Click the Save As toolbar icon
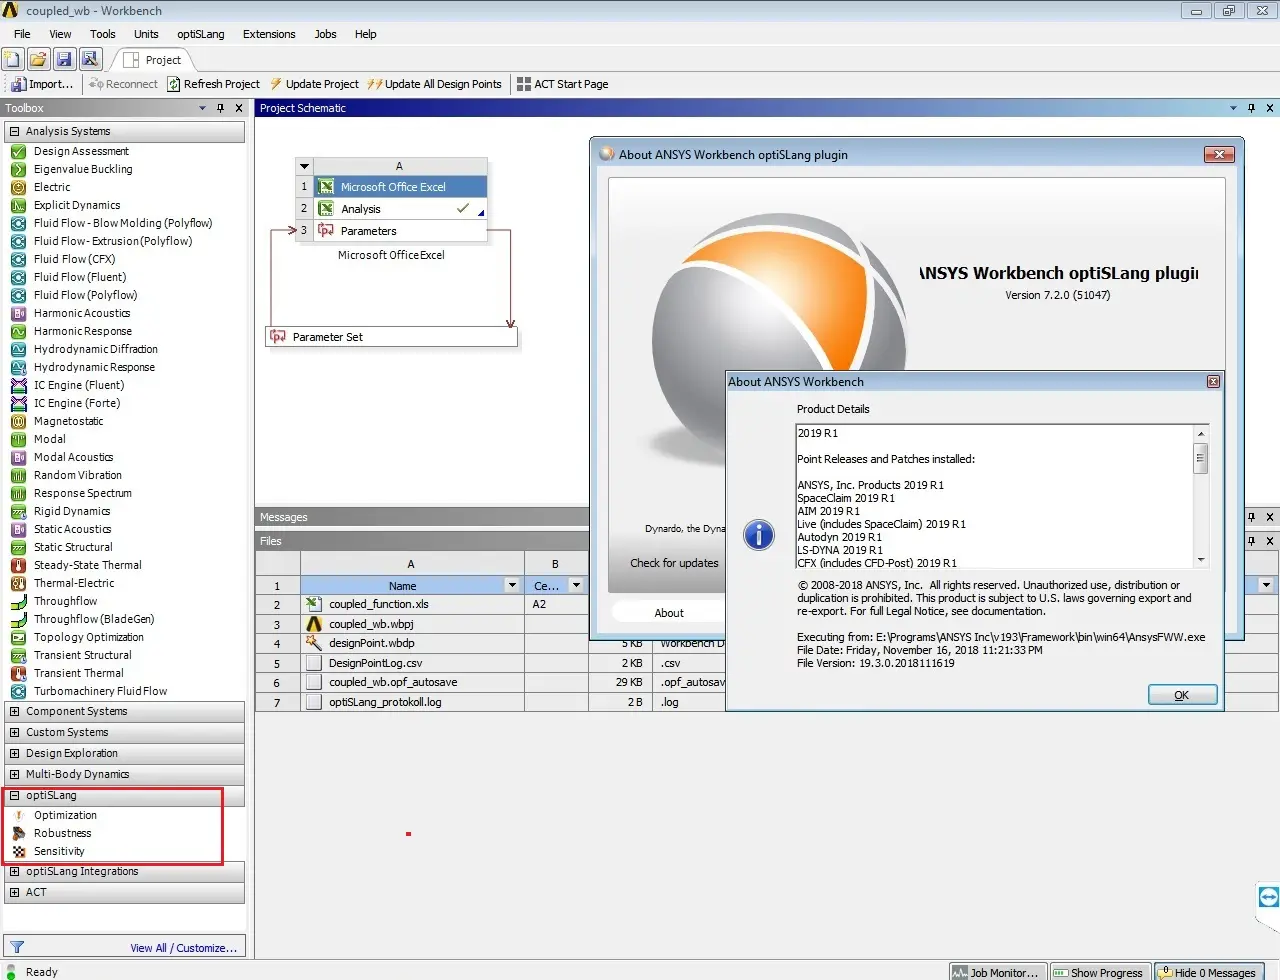1280x980 pixels. [90, 60]
